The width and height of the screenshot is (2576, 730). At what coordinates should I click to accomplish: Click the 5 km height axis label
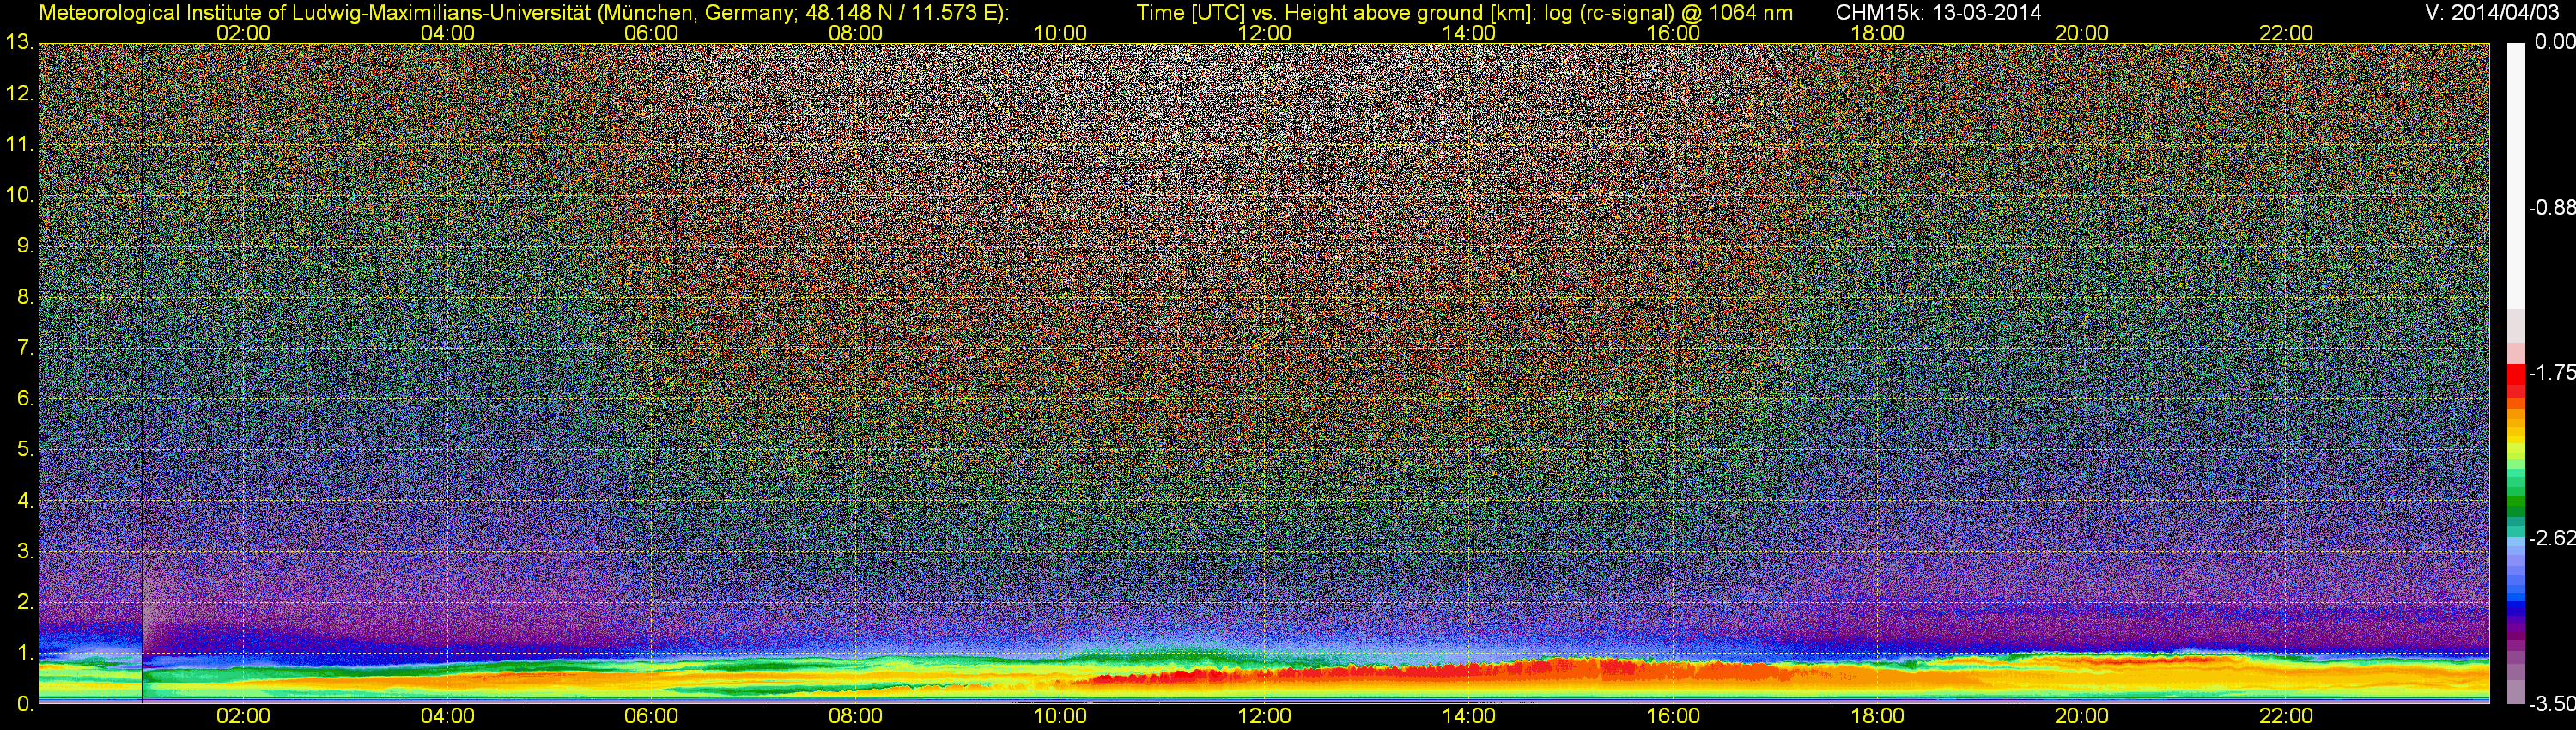[25, 450]
